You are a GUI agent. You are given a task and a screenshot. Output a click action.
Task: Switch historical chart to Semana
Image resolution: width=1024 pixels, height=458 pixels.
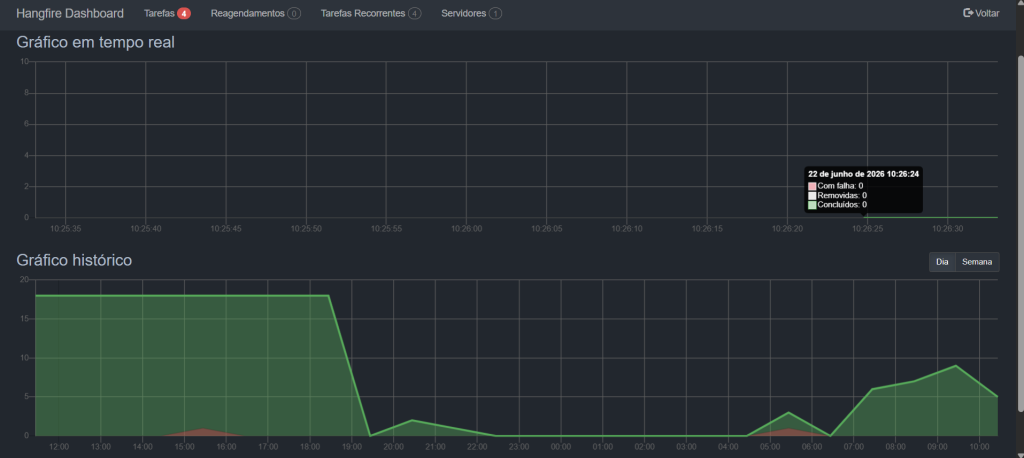pos(977,262)
